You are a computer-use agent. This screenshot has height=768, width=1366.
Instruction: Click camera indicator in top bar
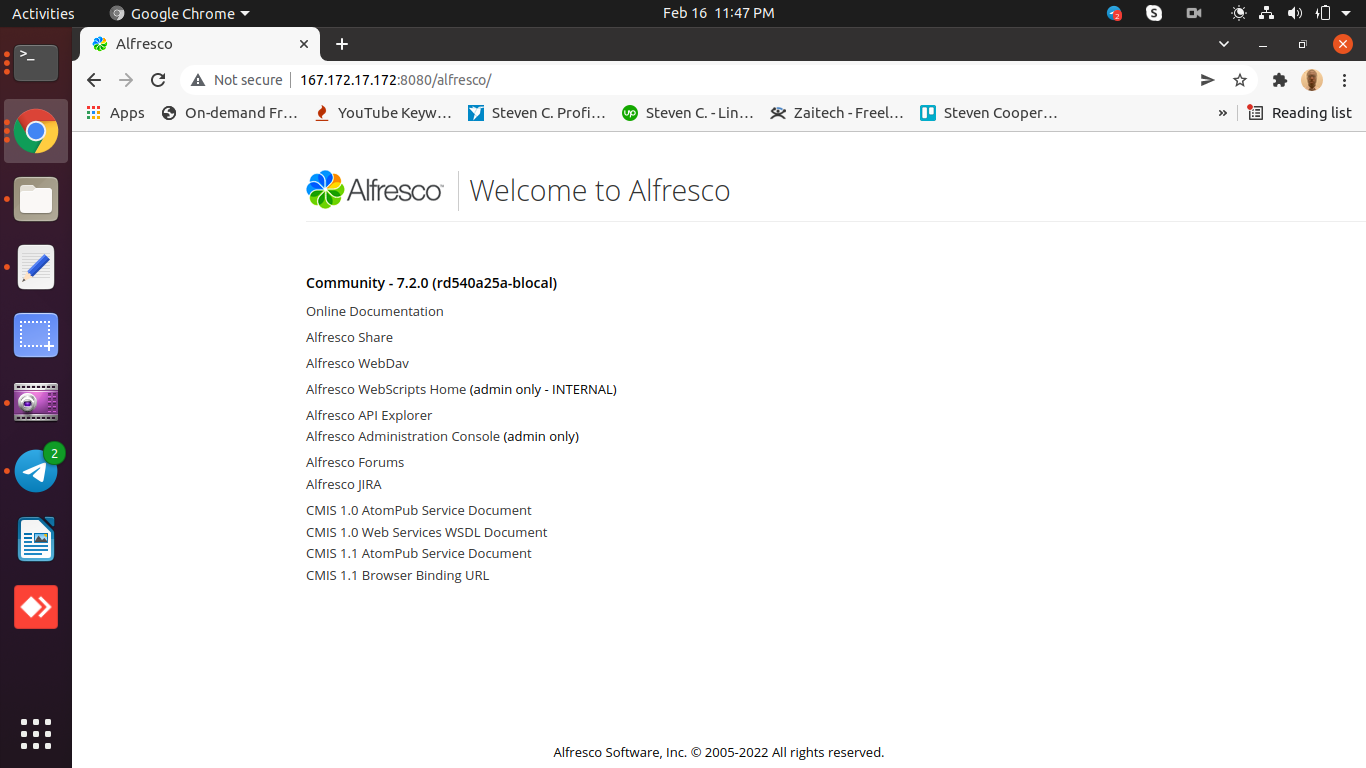pos(1194,13)
